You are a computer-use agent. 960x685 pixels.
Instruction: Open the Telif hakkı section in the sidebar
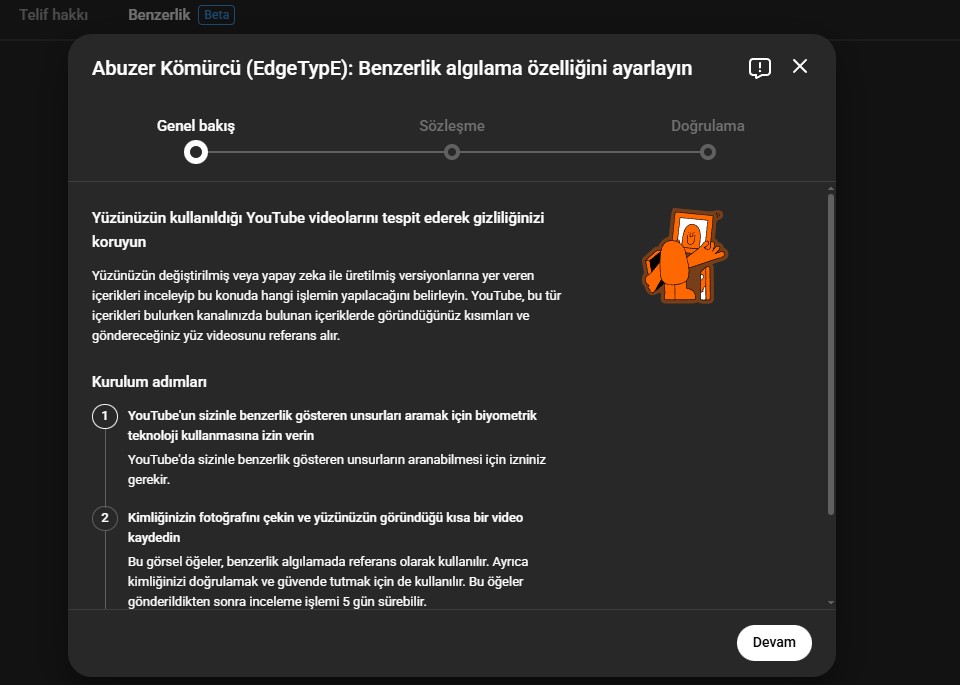(x=52, y=15)
